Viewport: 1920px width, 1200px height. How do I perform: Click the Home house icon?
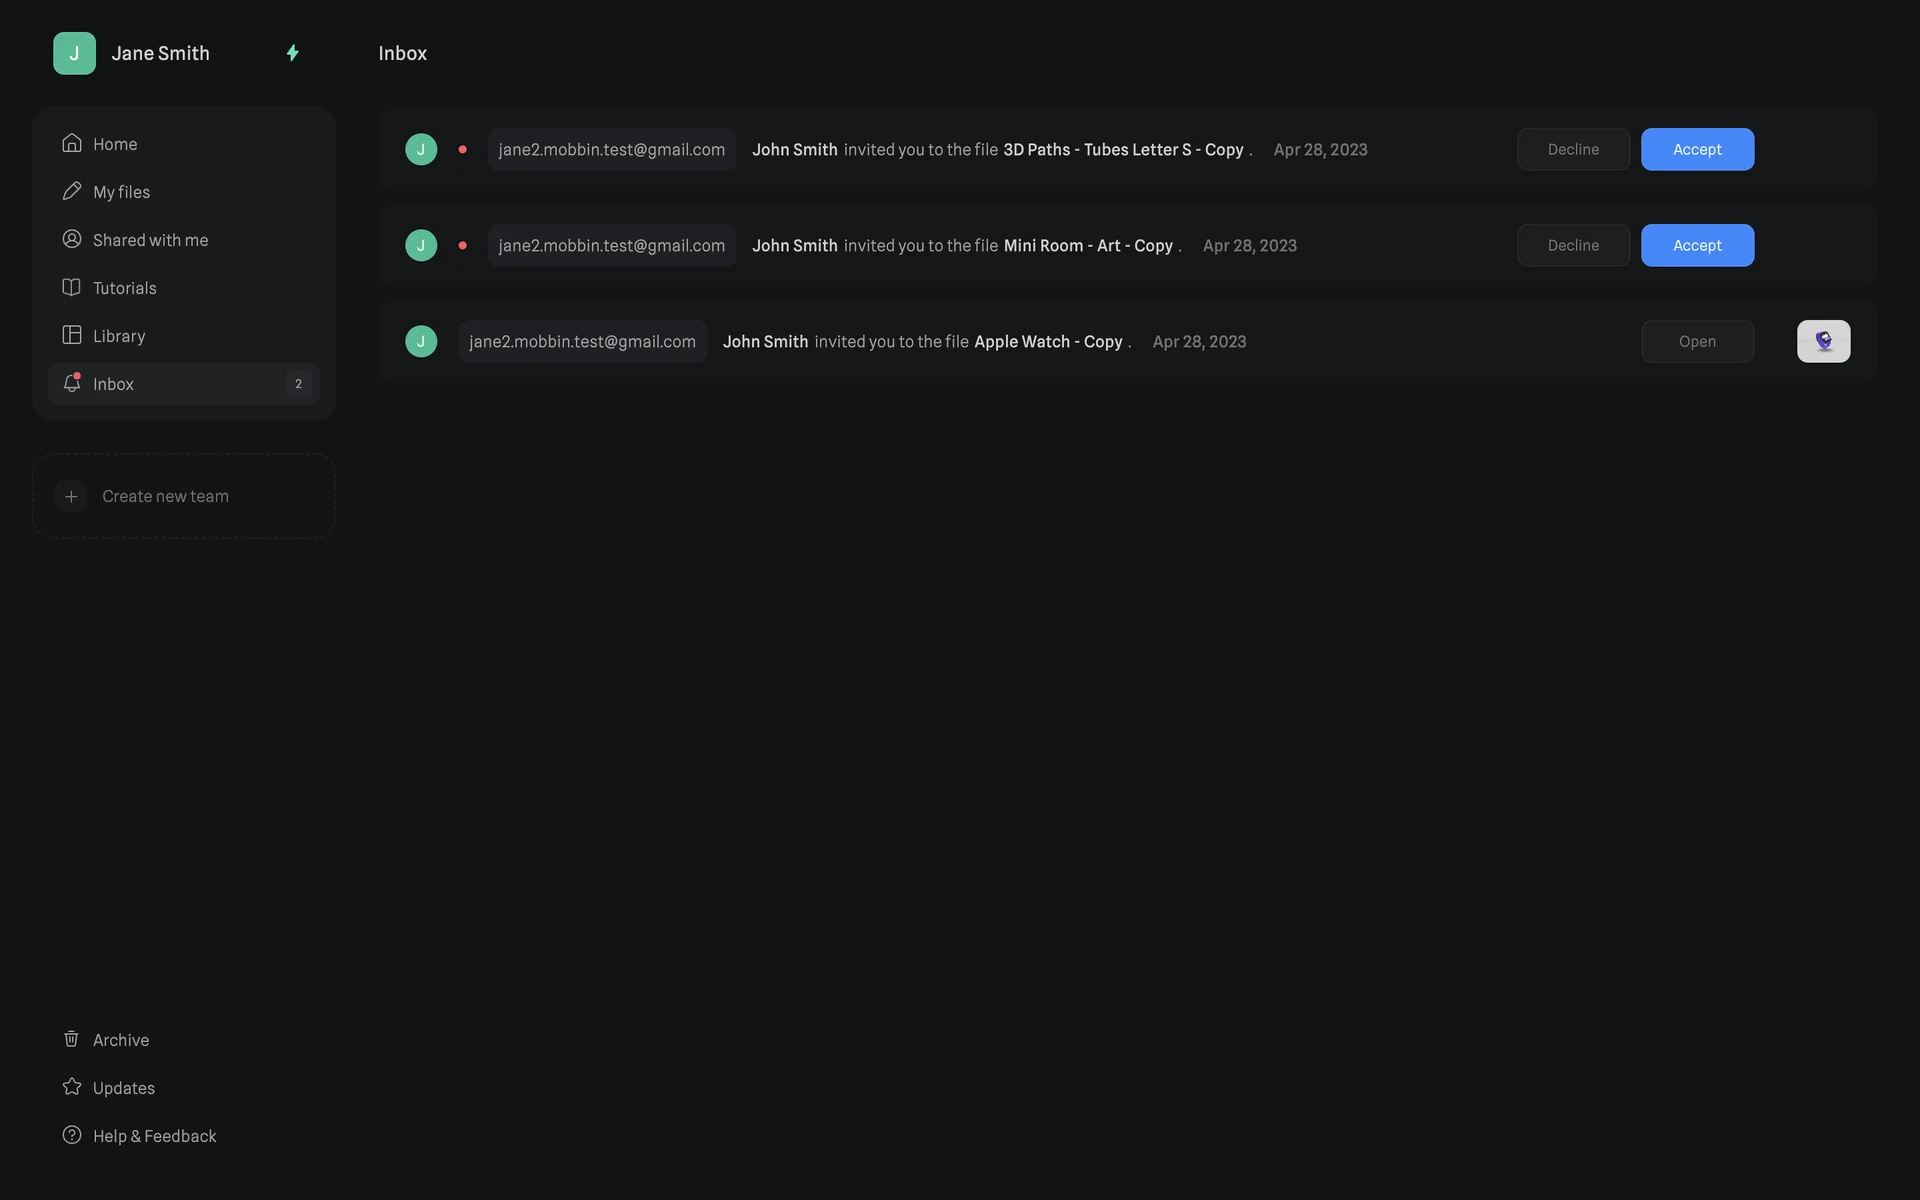click(71, 143)
